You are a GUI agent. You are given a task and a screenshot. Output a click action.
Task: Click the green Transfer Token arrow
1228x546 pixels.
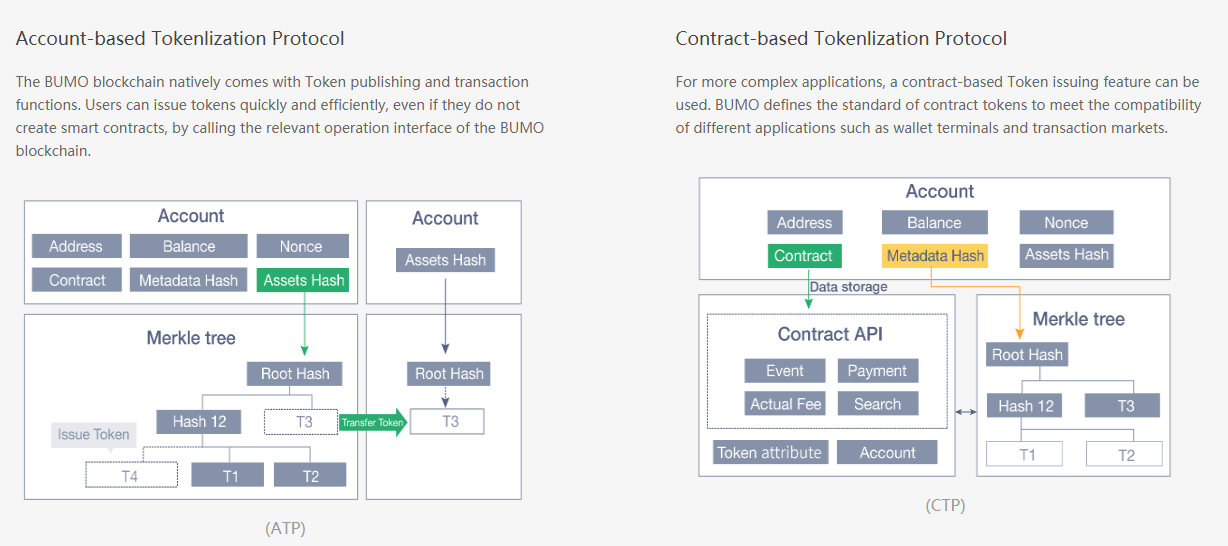(373, 423)
